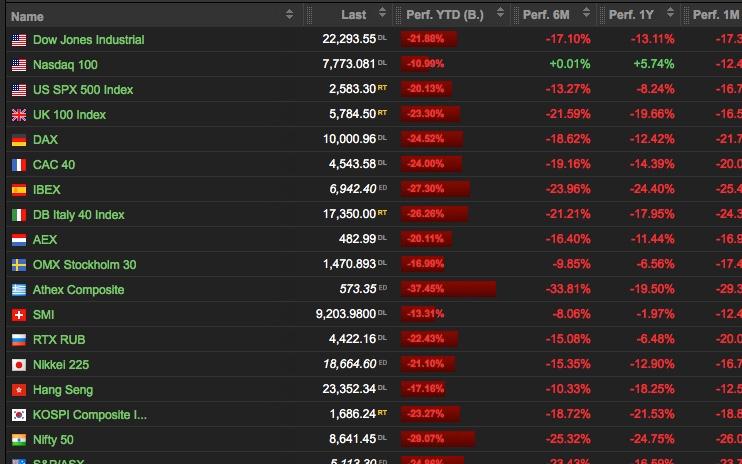Click the Japanese flag beside Nikkei 225
This screenshot has width=742, height=464.
coord(18,365)
